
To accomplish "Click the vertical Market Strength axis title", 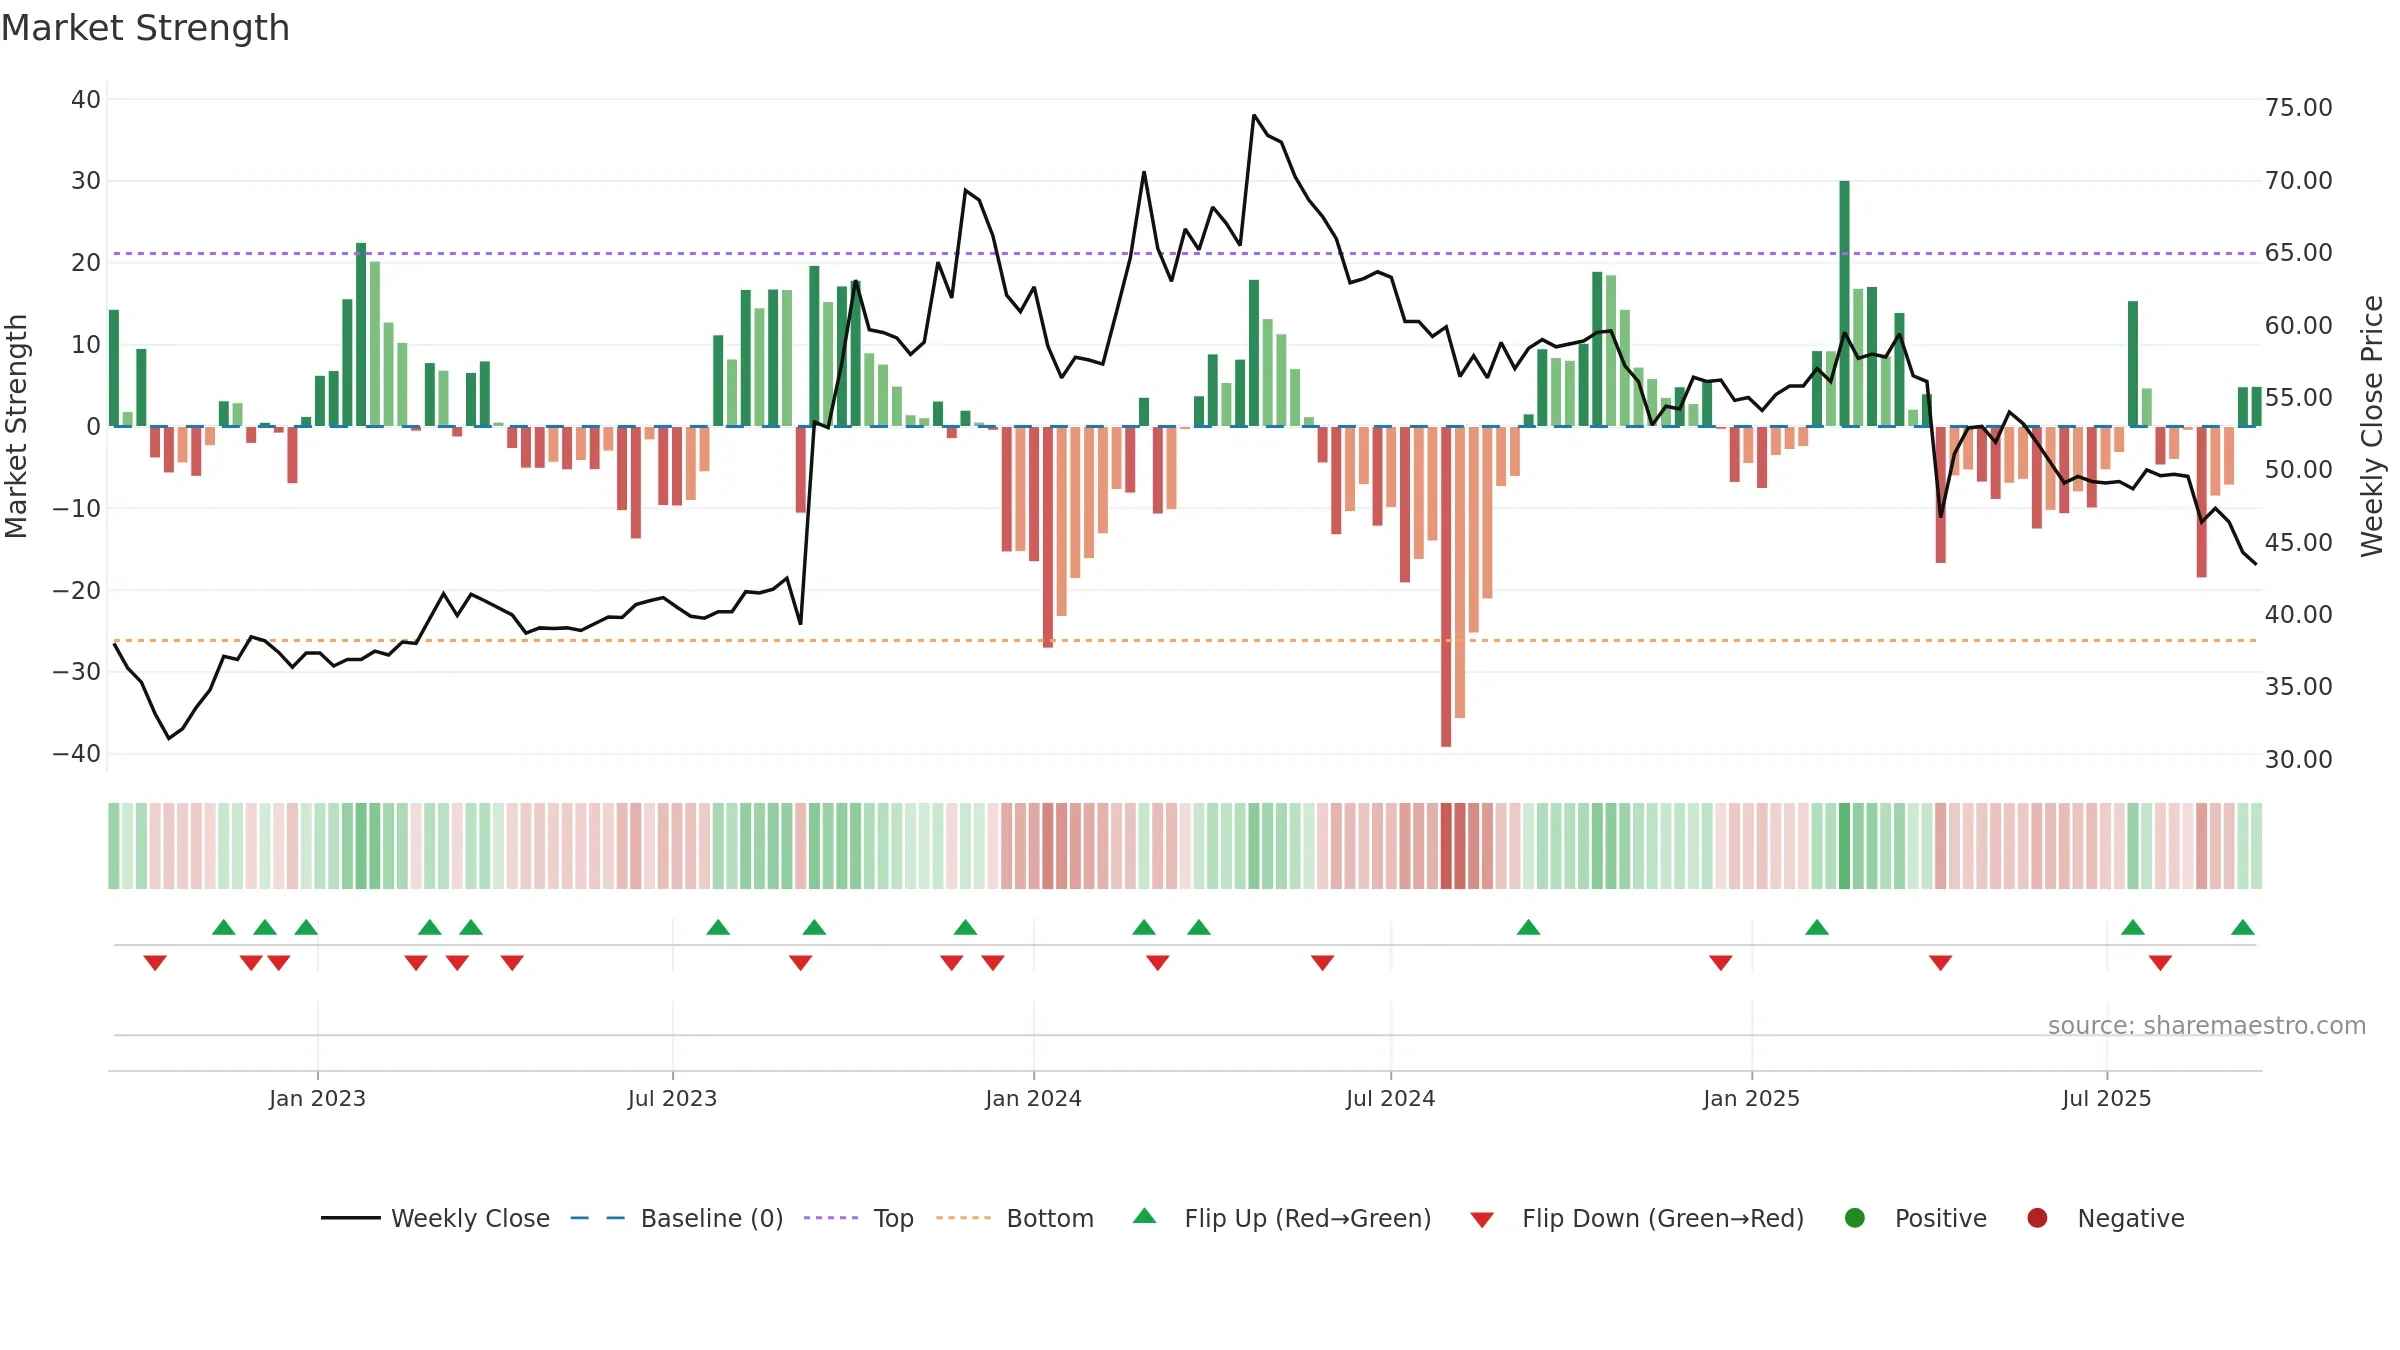I will (x=16, y=426).
